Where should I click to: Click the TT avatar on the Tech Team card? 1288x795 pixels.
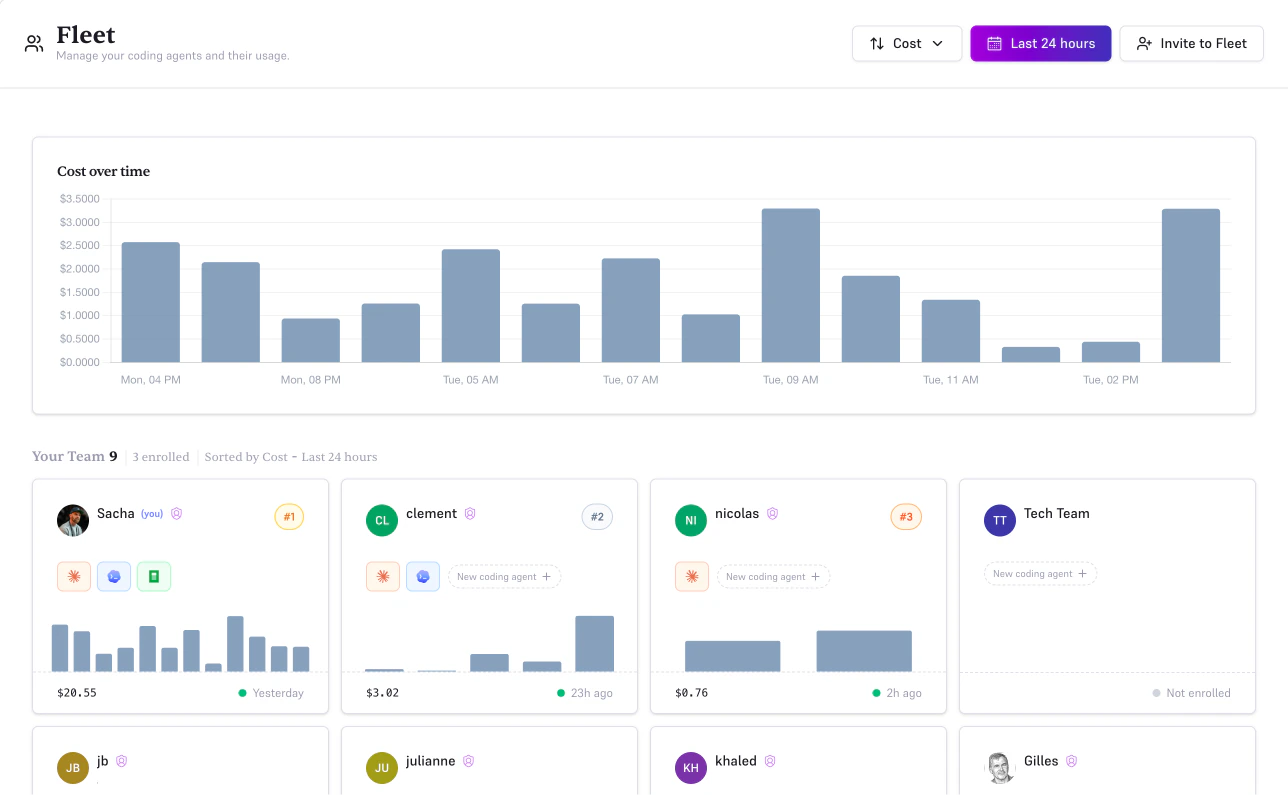pos(999,520)
